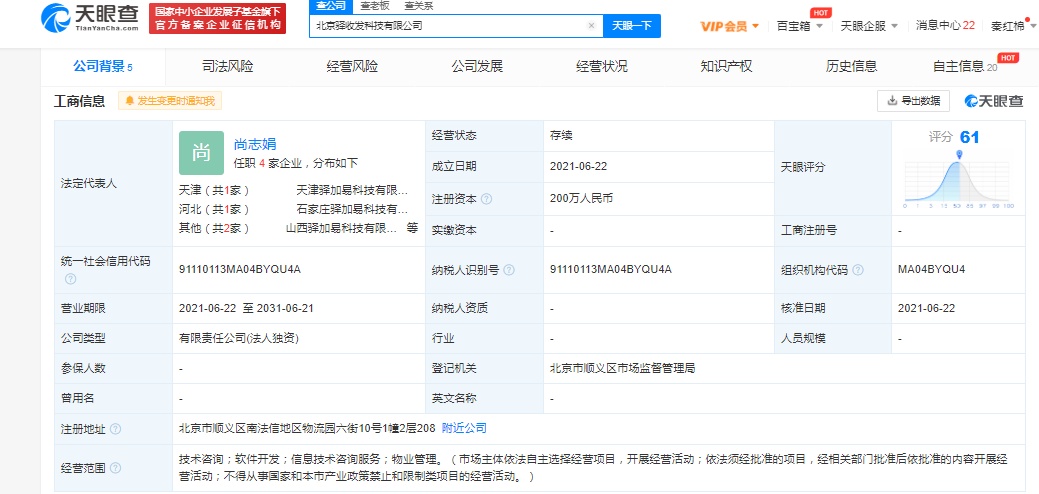
Task: Click the score value 61
Action: 969,137
